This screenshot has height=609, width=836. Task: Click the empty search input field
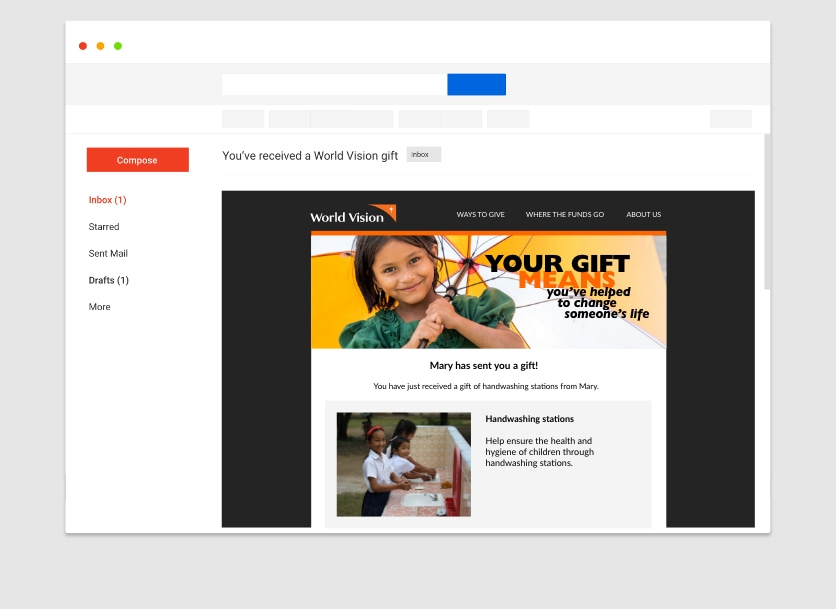point(334,85)
